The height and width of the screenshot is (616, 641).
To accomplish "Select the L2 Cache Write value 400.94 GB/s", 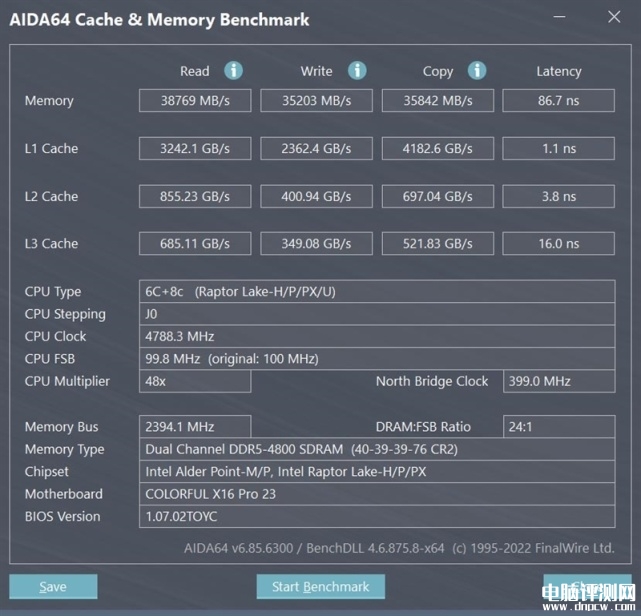I will [316, 196].
